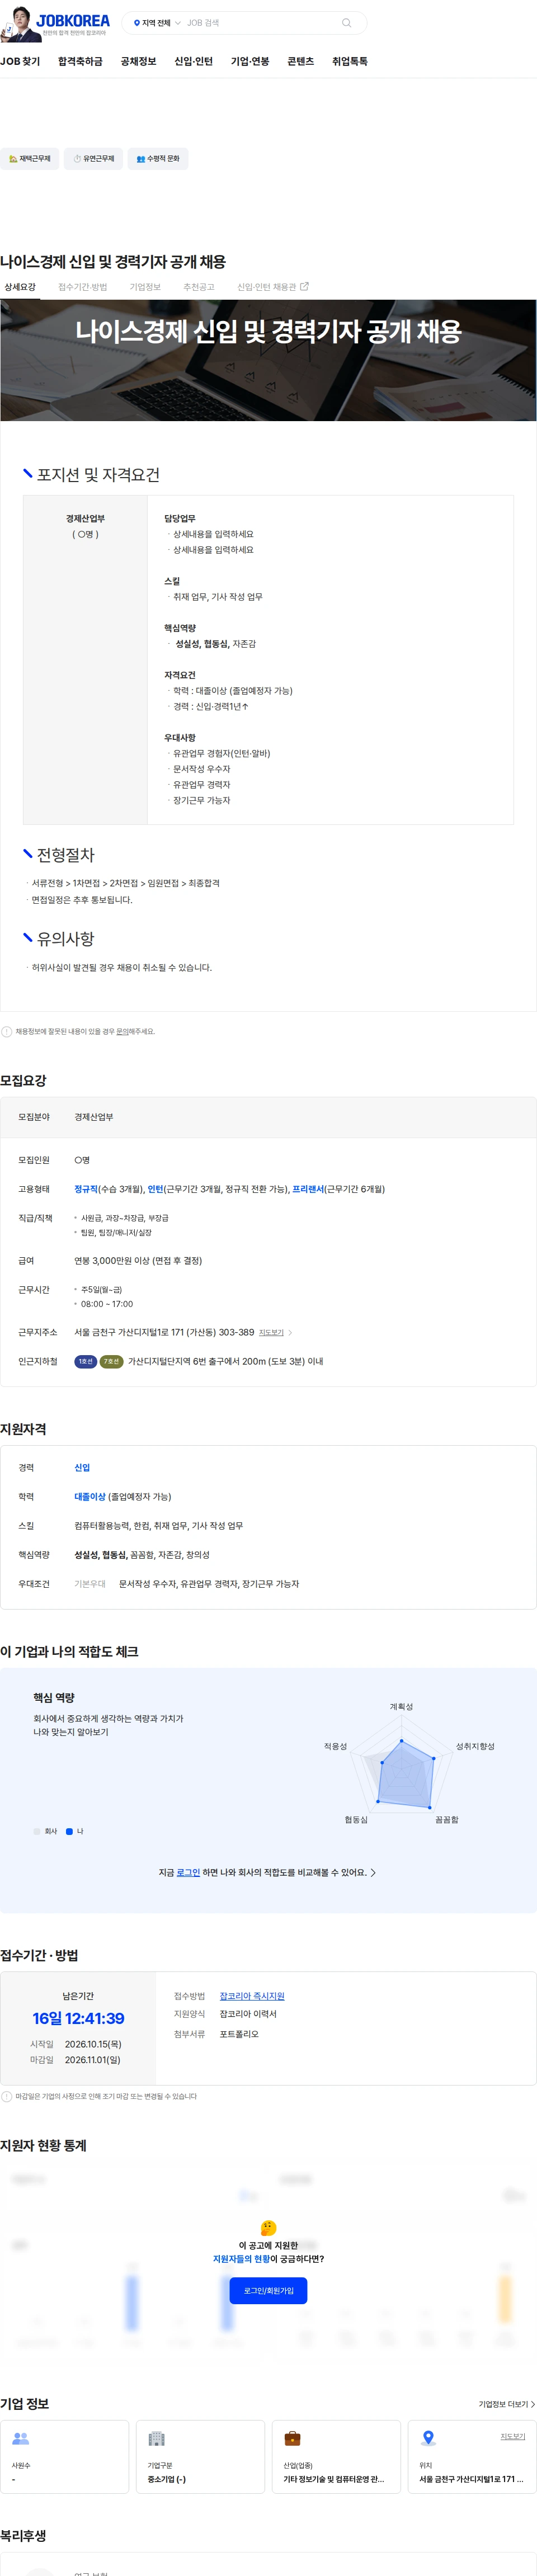Viewport: 537px width, 2576px height.
Task: Click the 로그인/회원가입 button
Action: (x=268, y=2290)
